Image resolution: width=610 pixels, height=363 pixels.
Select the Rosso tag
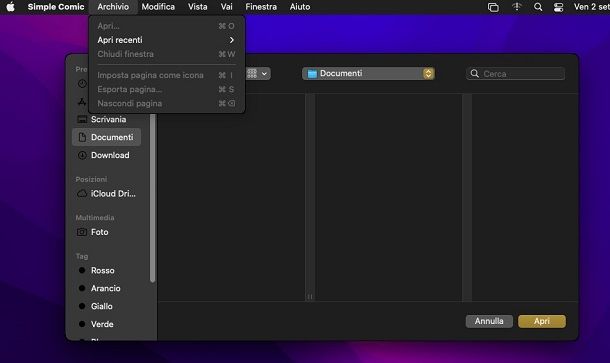[102, 270]
